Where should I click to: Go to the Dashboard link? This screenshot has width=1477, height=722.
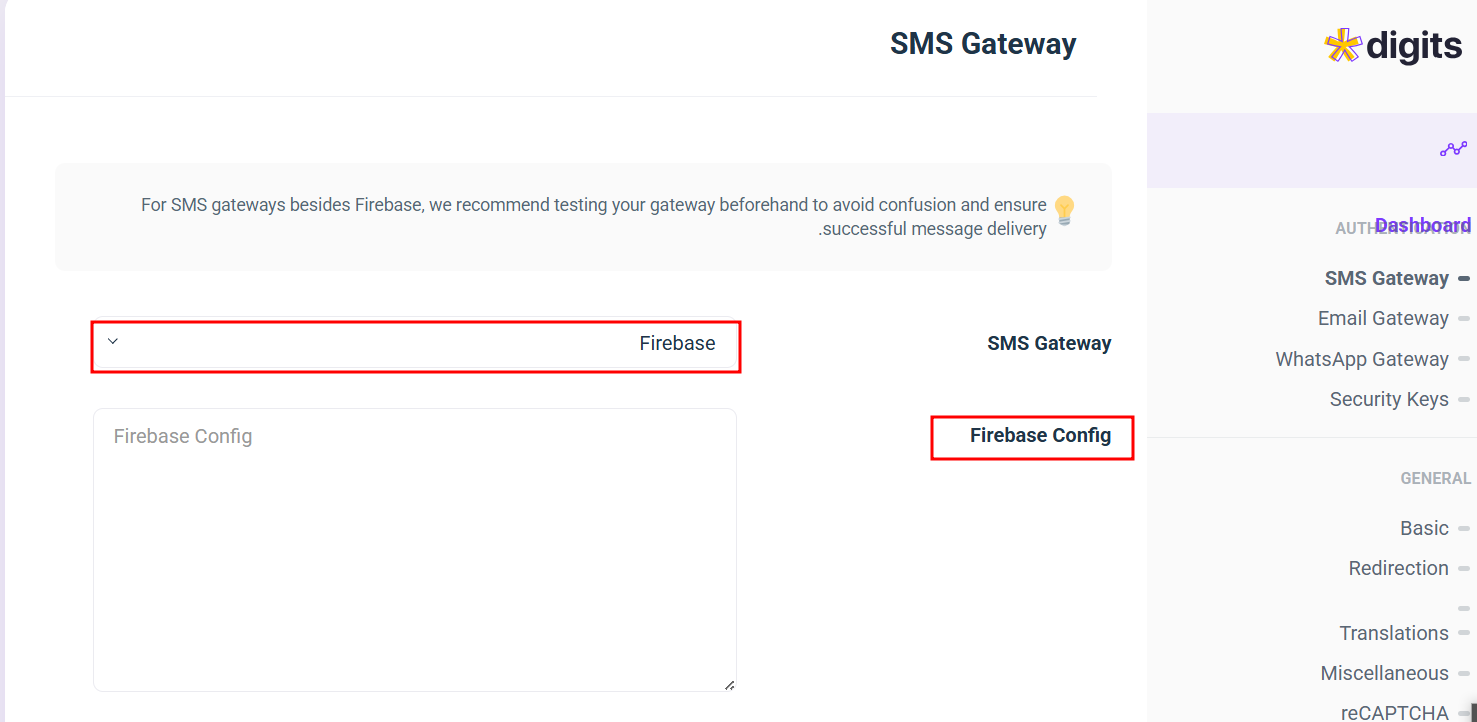pos(1422,225)
